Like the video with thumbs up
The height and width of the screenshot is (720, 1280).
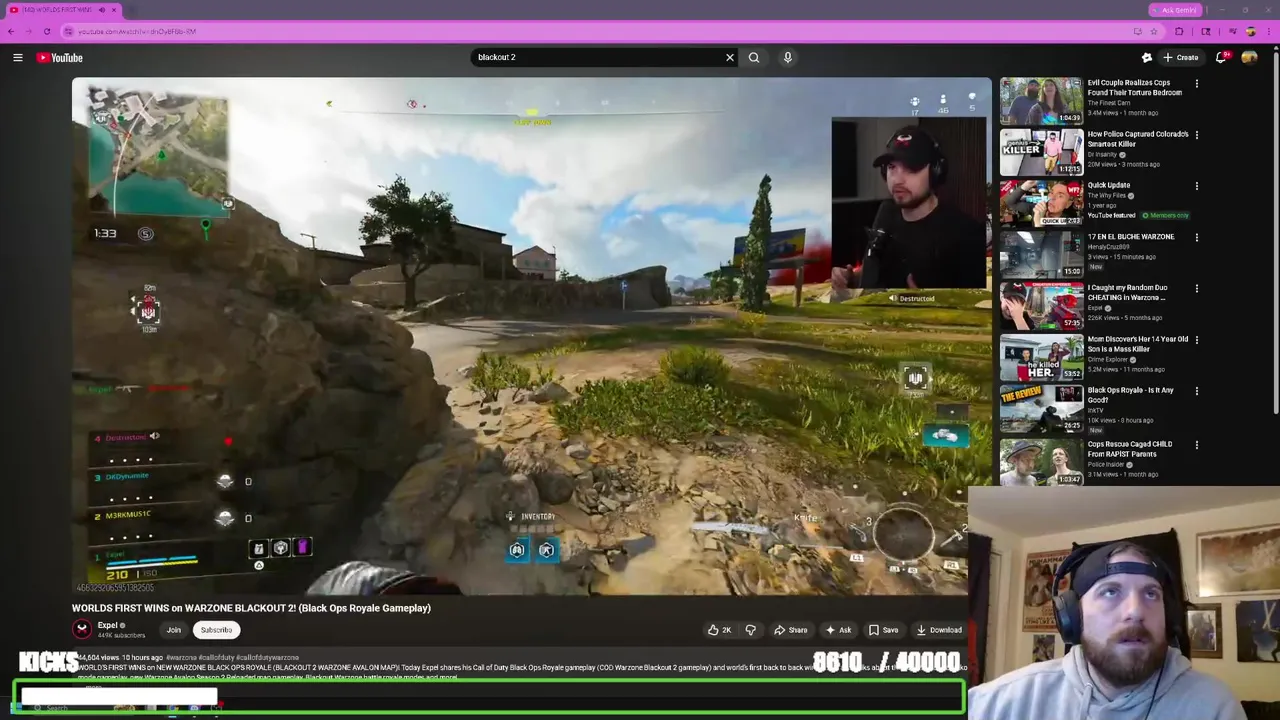tap(719, 630)
